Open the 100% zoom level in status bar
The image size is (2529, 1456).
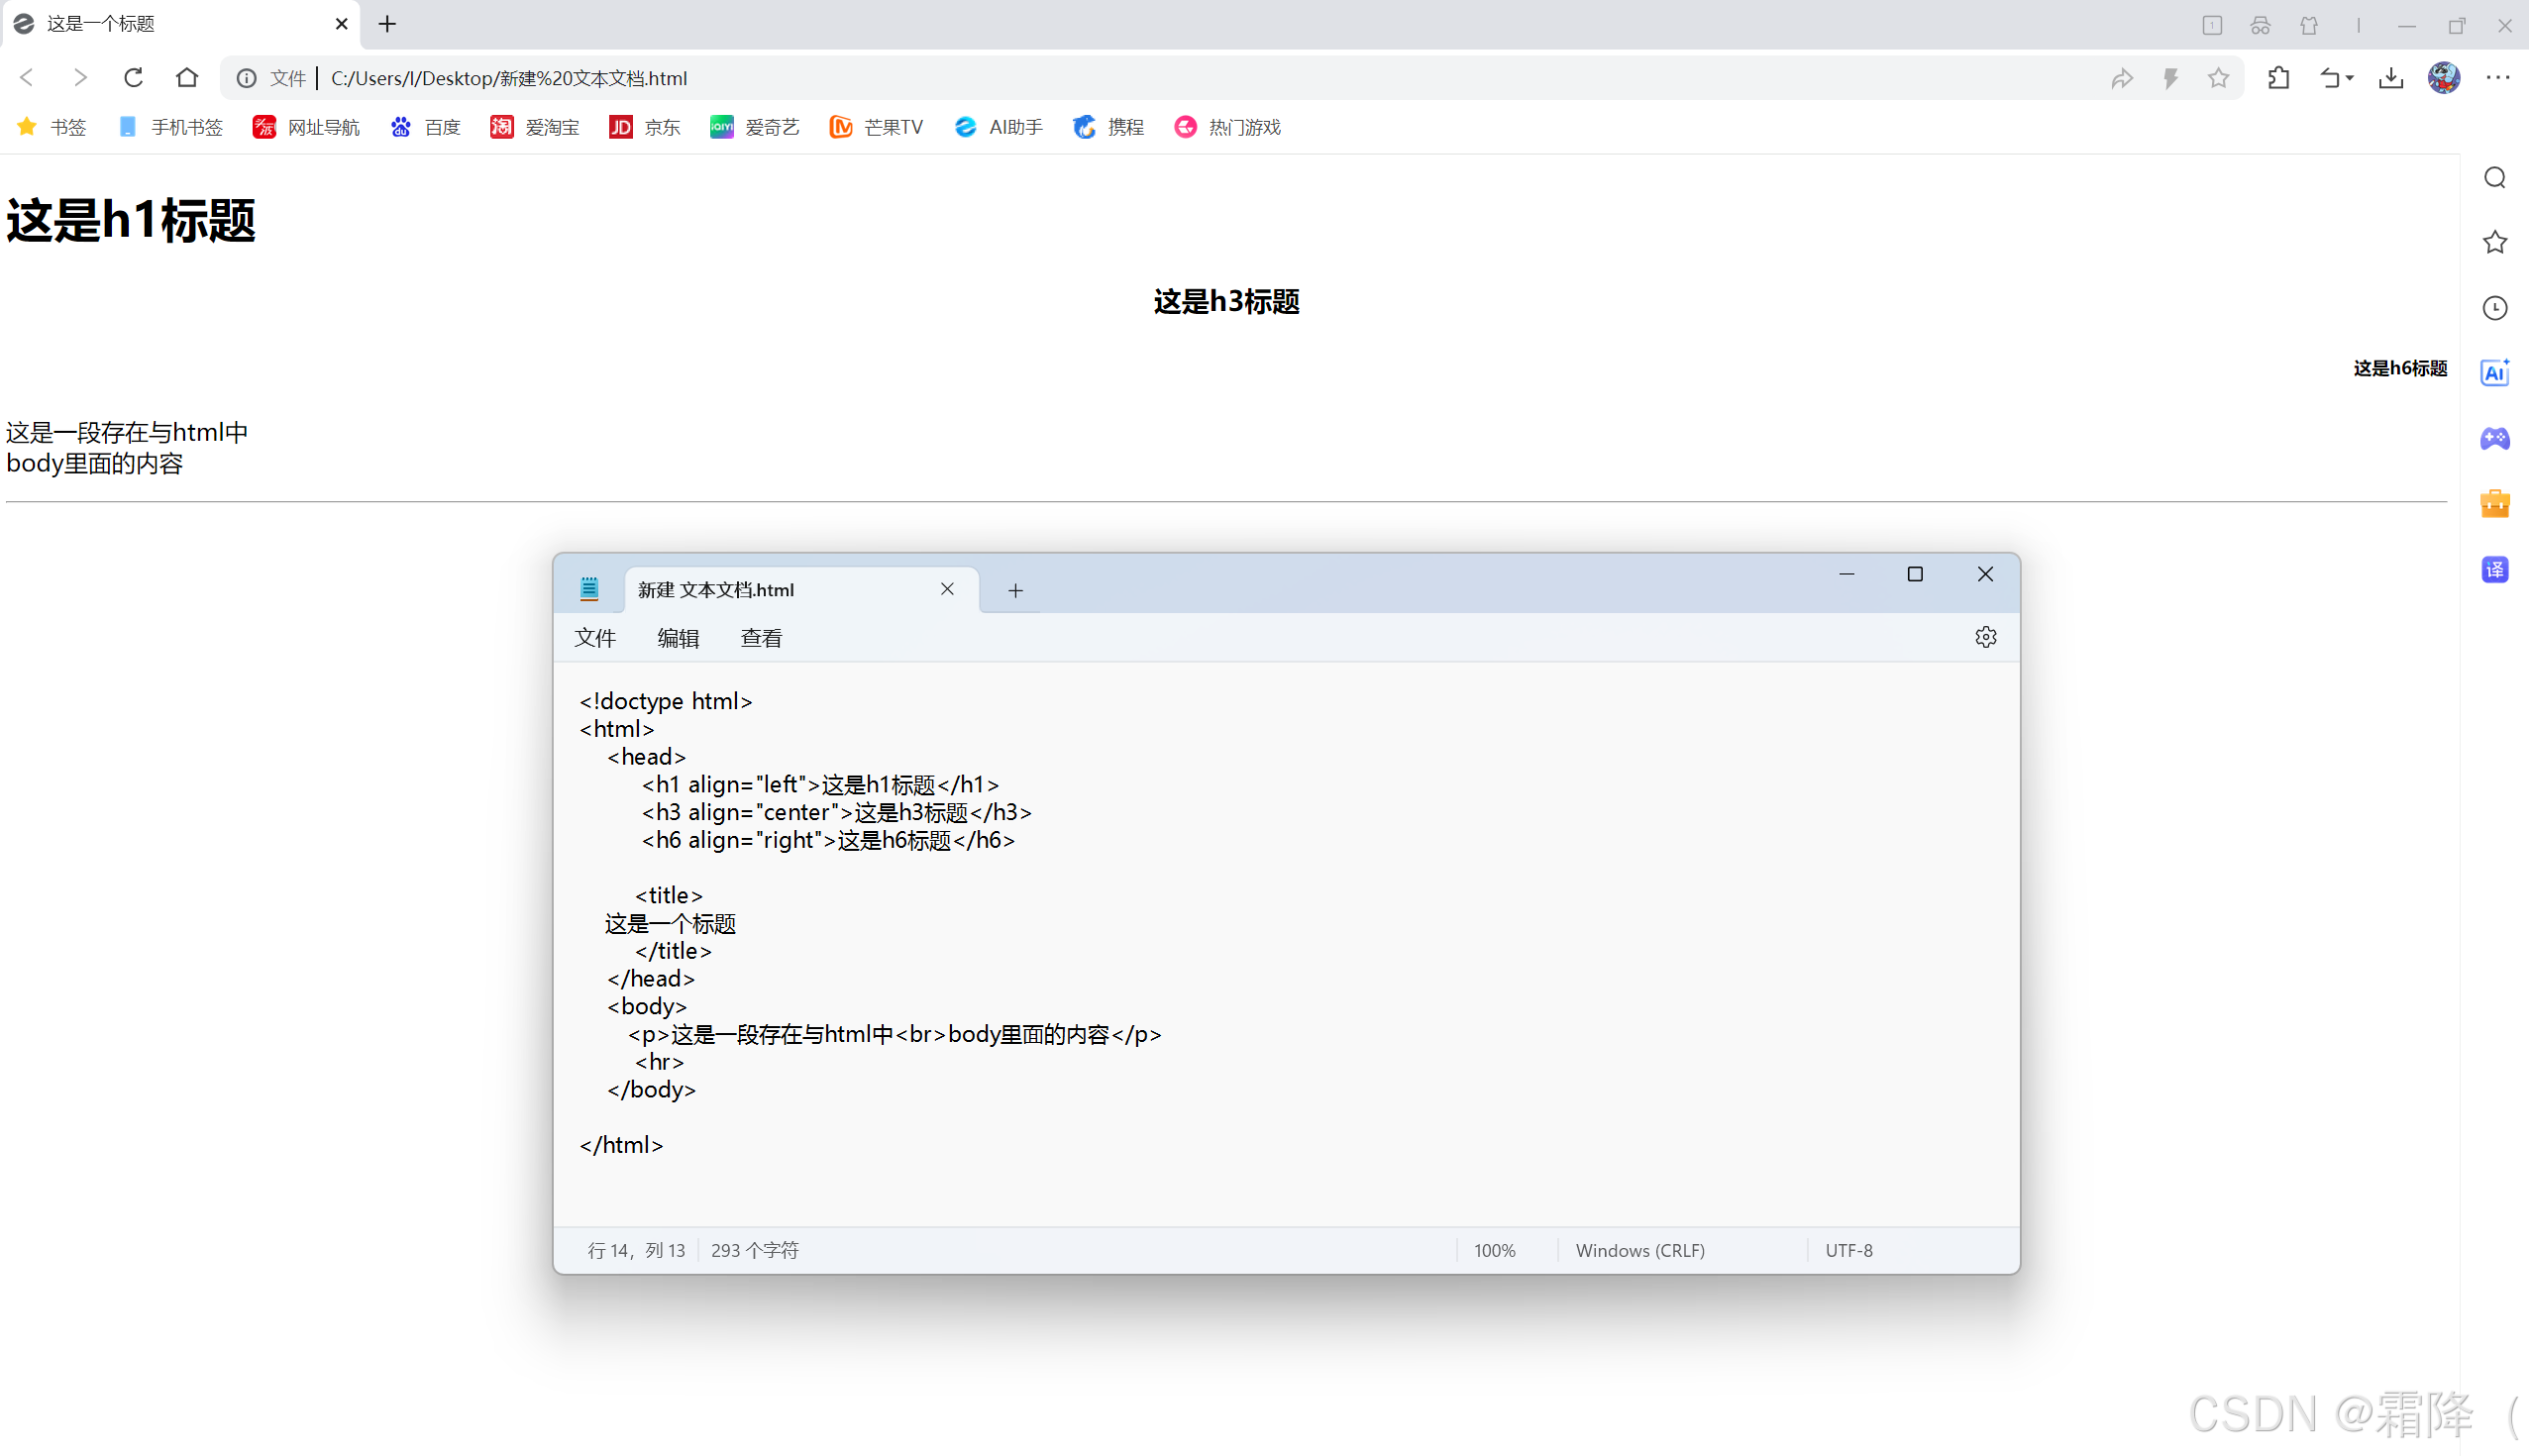(x=1494, y=1250)
